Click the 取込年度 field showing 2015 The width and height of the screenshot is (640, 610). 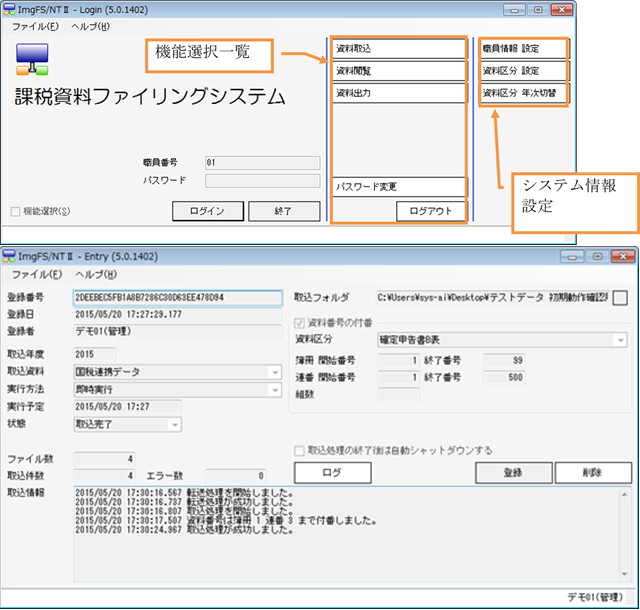(95, 354)
